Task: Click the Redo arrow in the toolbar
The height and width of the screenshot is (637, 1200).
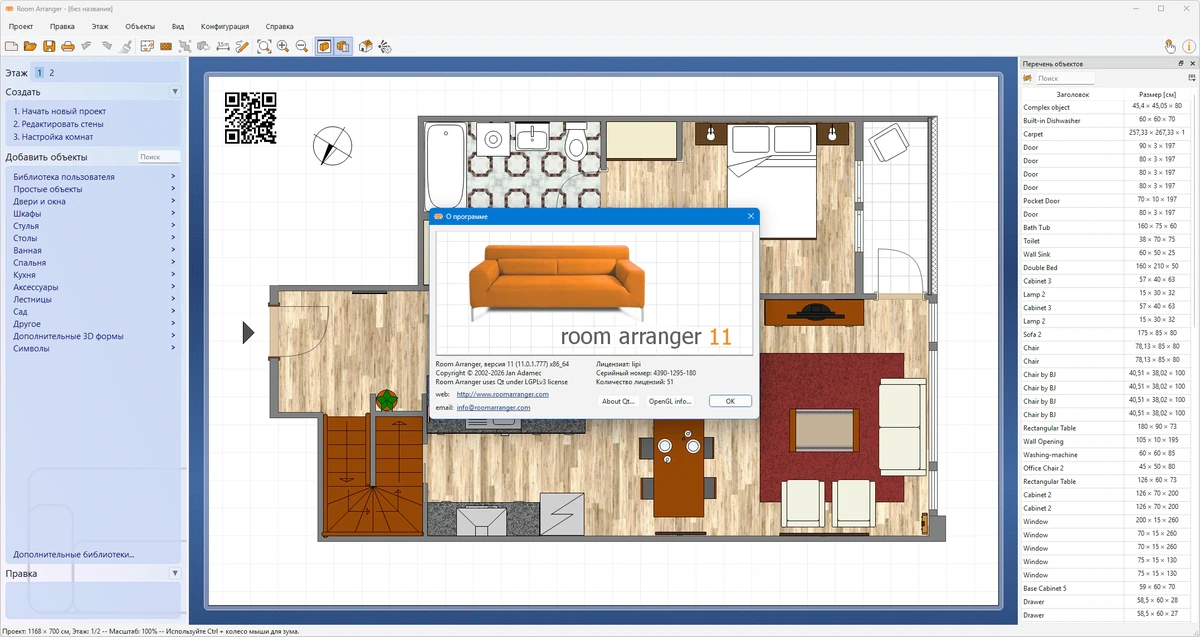Action: click(x=106, y=46)
